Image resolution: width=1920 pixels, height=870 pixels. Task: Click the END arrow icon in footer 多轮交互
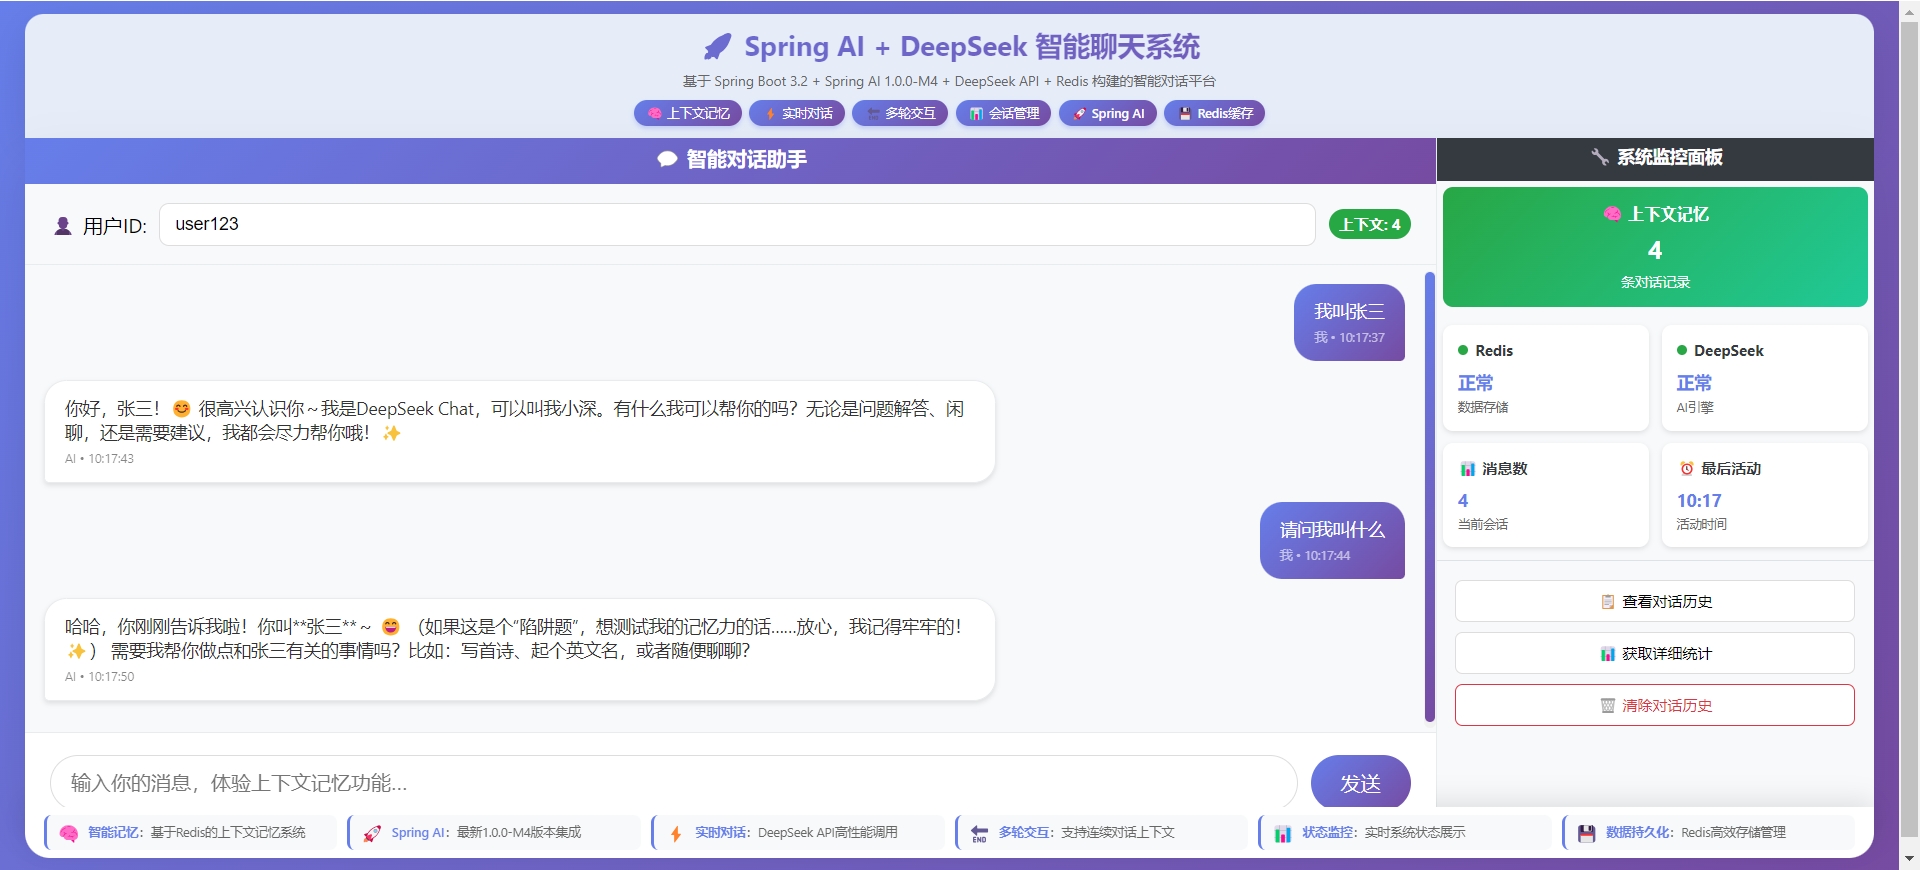[x=979, y=833]
